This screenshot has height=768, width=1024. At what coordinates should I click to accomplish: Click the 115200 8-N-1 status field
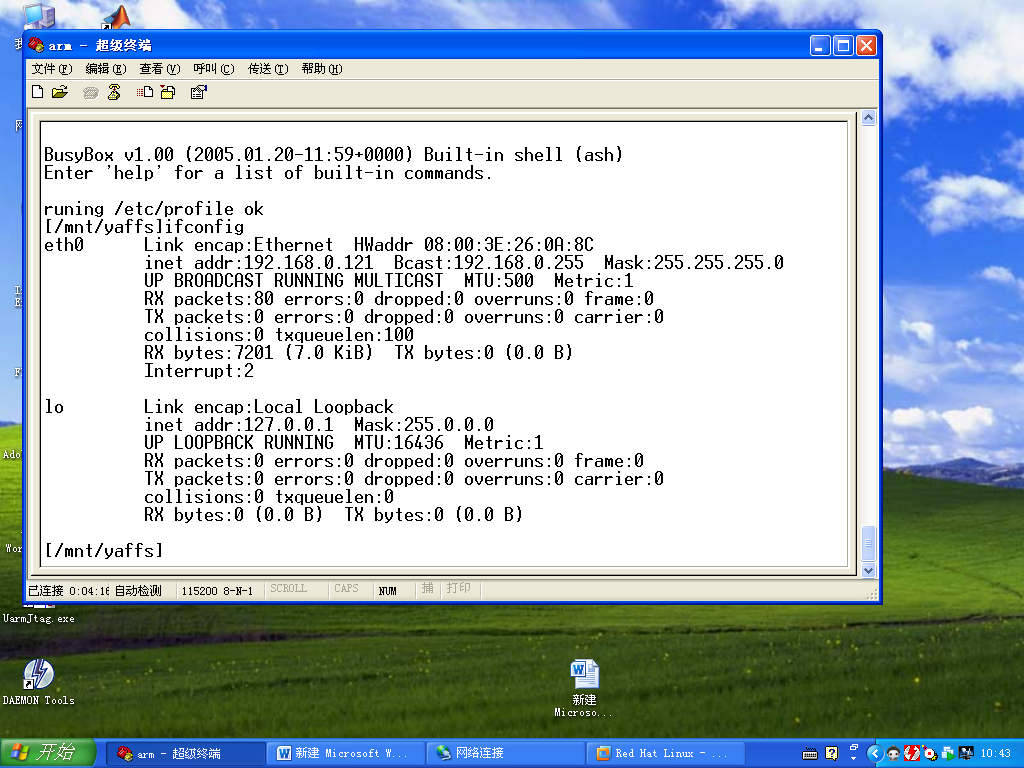pos(220,590)
